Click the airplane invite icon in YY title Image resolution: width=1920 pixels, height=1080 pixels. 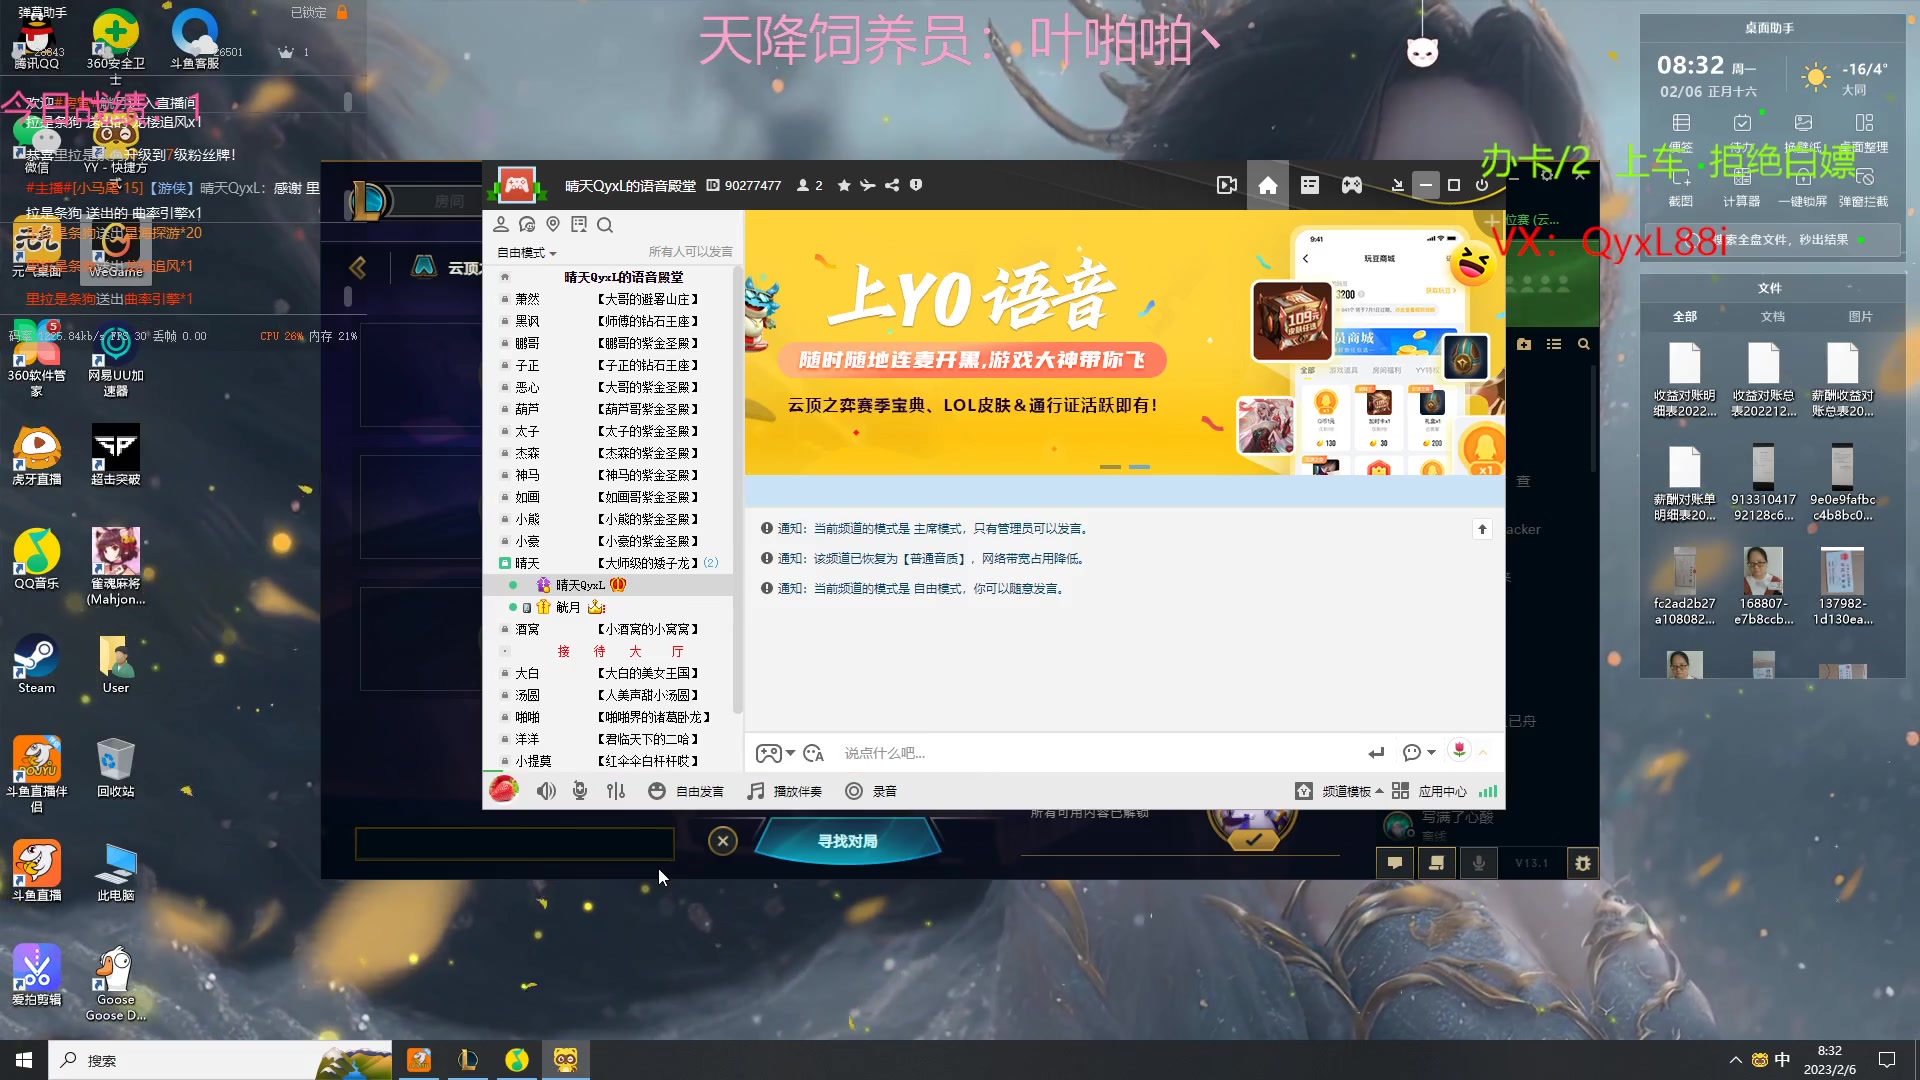(x=868, y=185)
